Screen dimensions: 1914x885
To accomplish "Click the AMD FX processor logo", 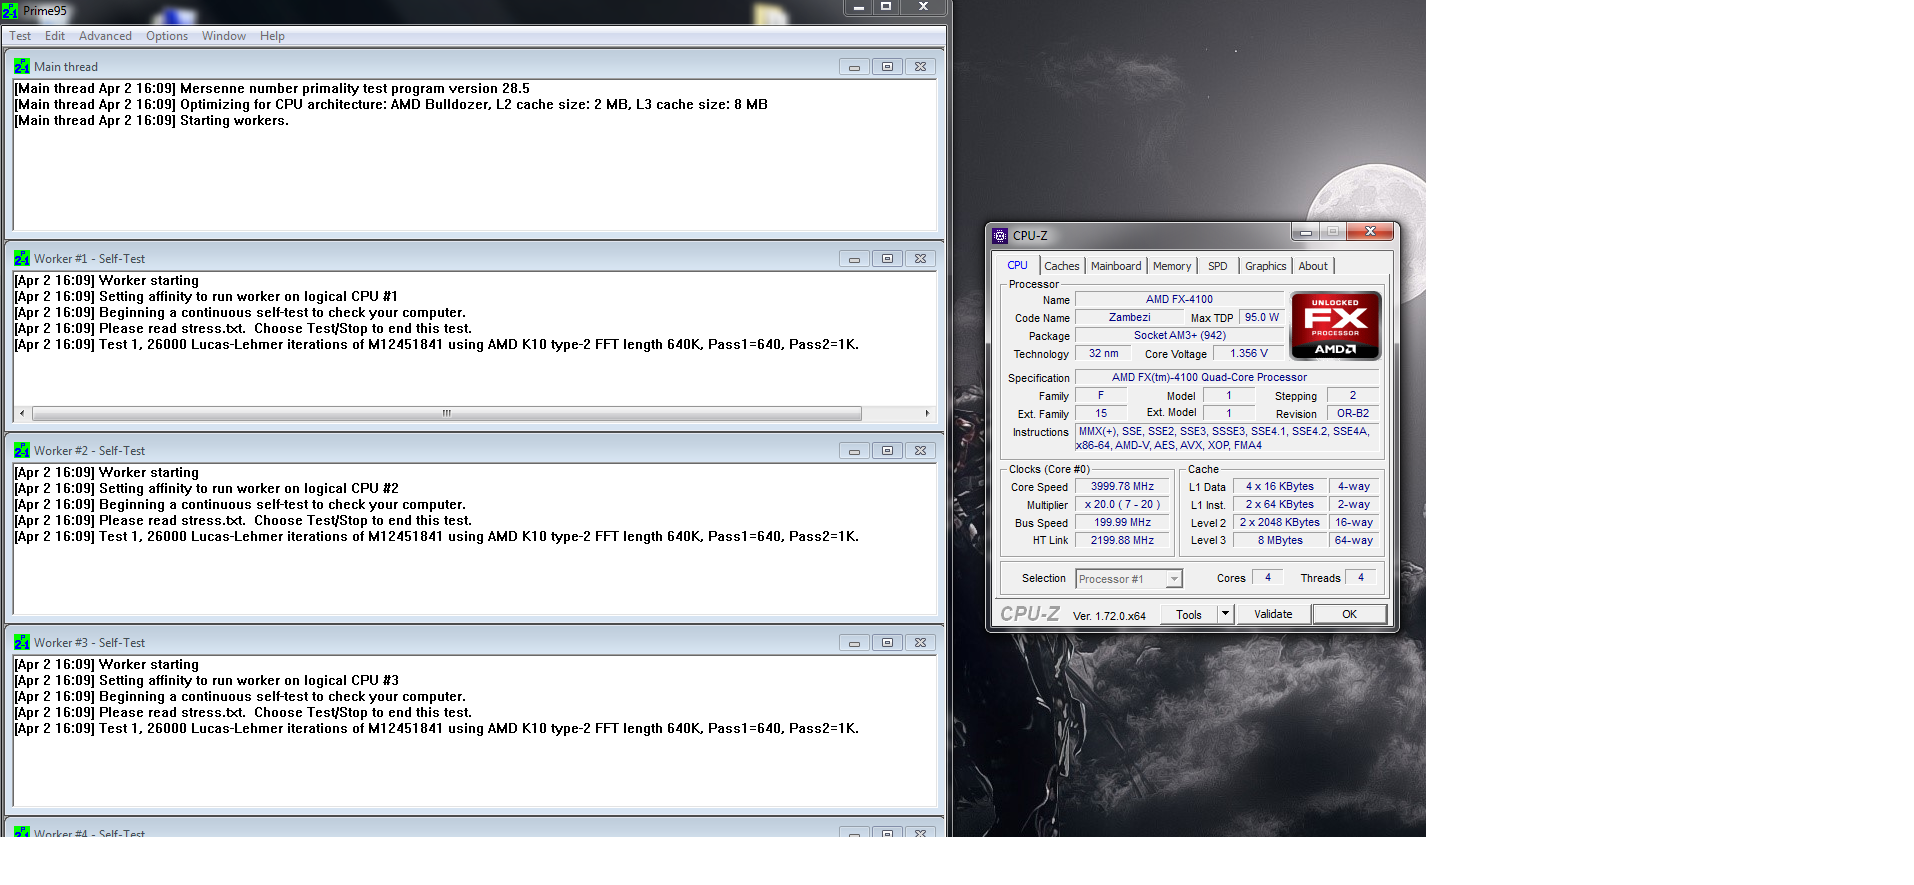I will [x=1336, y=325].
